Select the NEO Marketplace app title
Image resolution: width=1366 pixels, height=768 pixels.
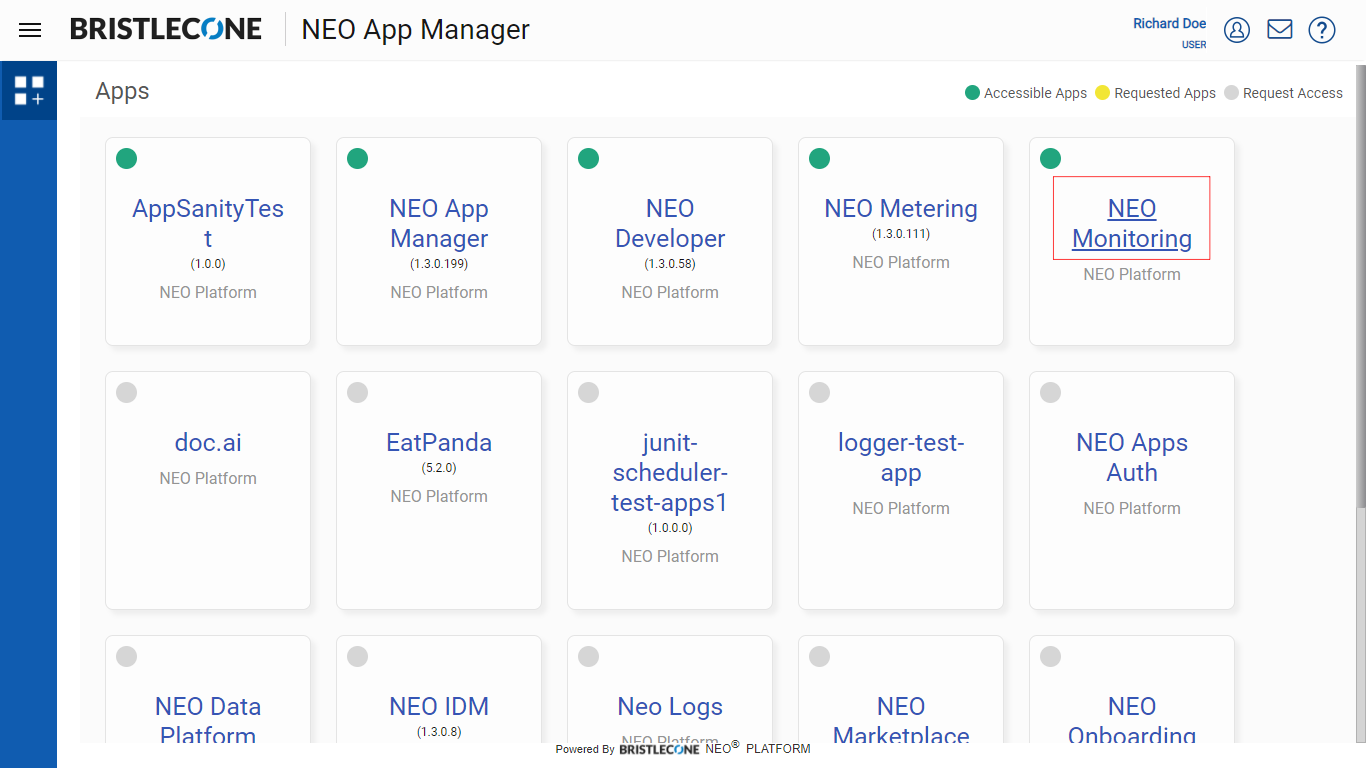coord(901,721)
